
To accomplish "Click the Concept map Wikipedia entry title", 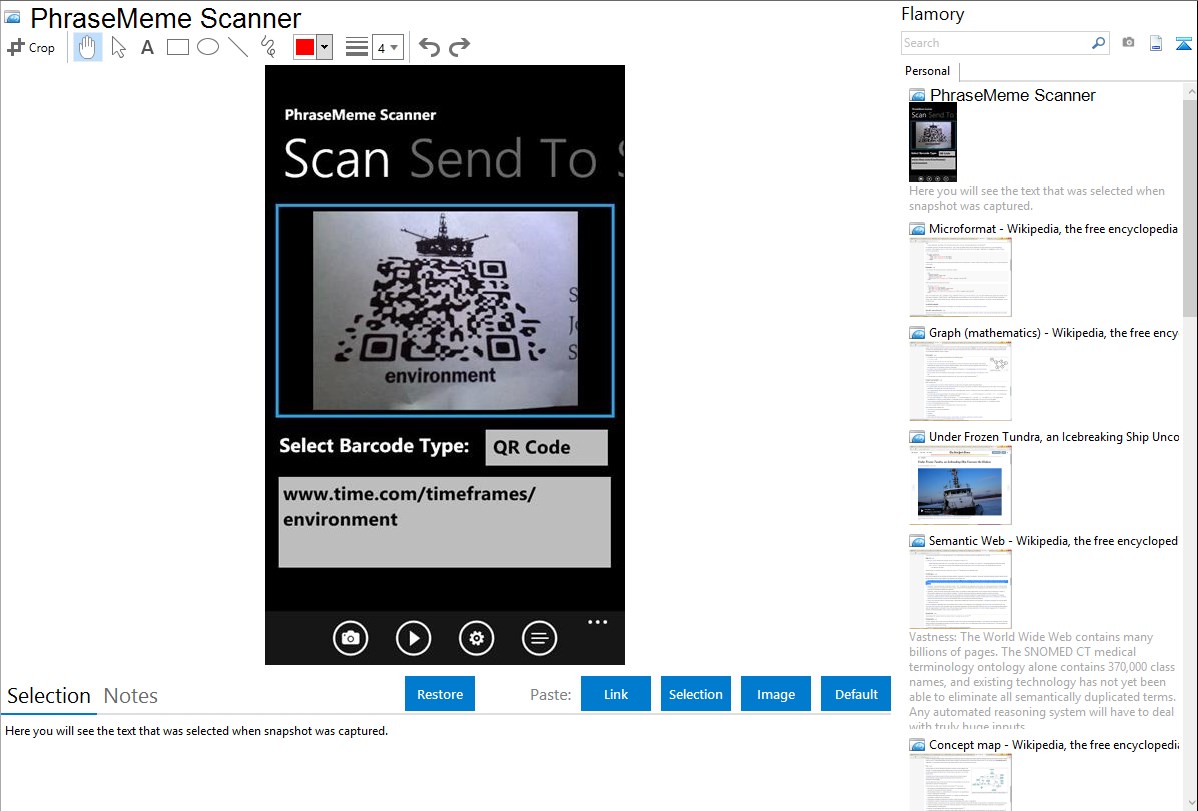I will point(1054,744).
